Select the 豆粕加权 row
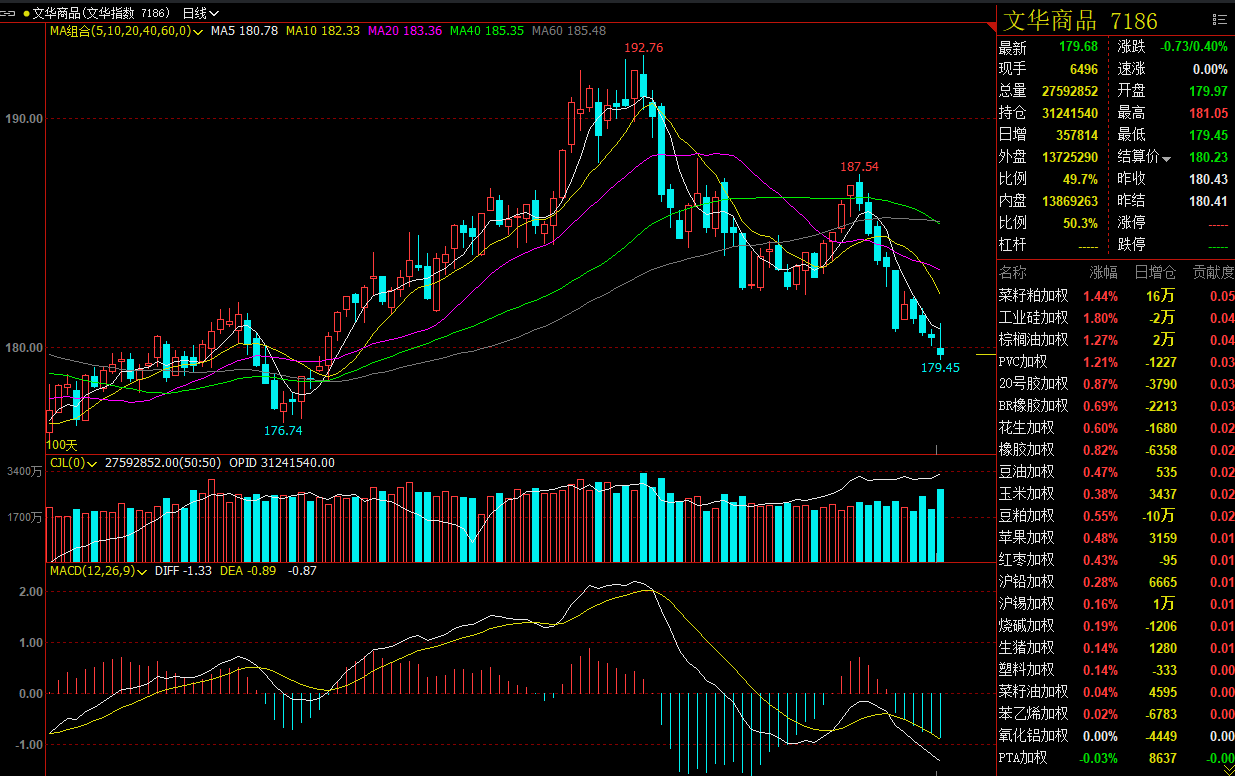This screenshot has width=1235, height=776. tap(1116, 516)
